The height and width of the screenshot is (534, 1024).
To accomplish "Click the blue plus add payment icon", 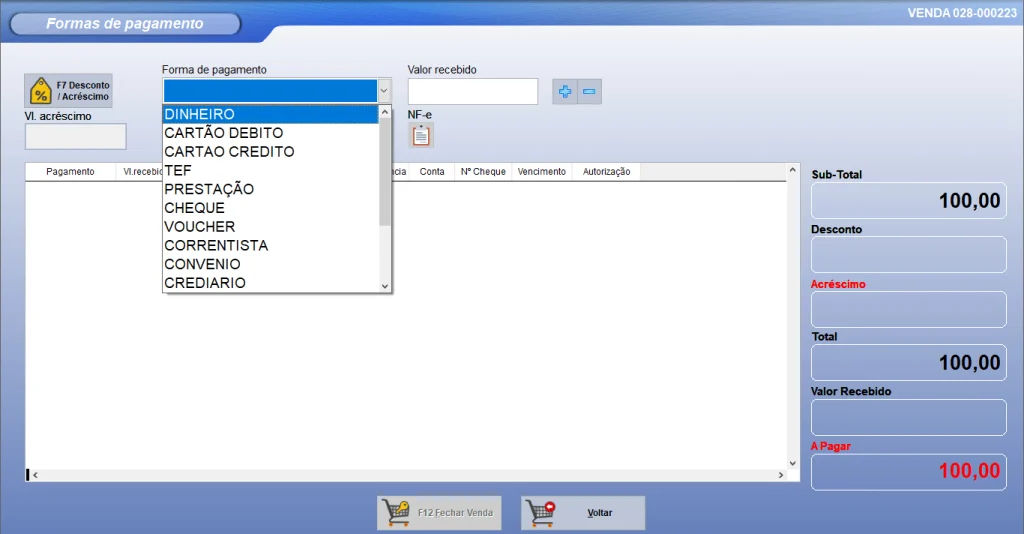I will pyautogui.click(x=565, y=92).
